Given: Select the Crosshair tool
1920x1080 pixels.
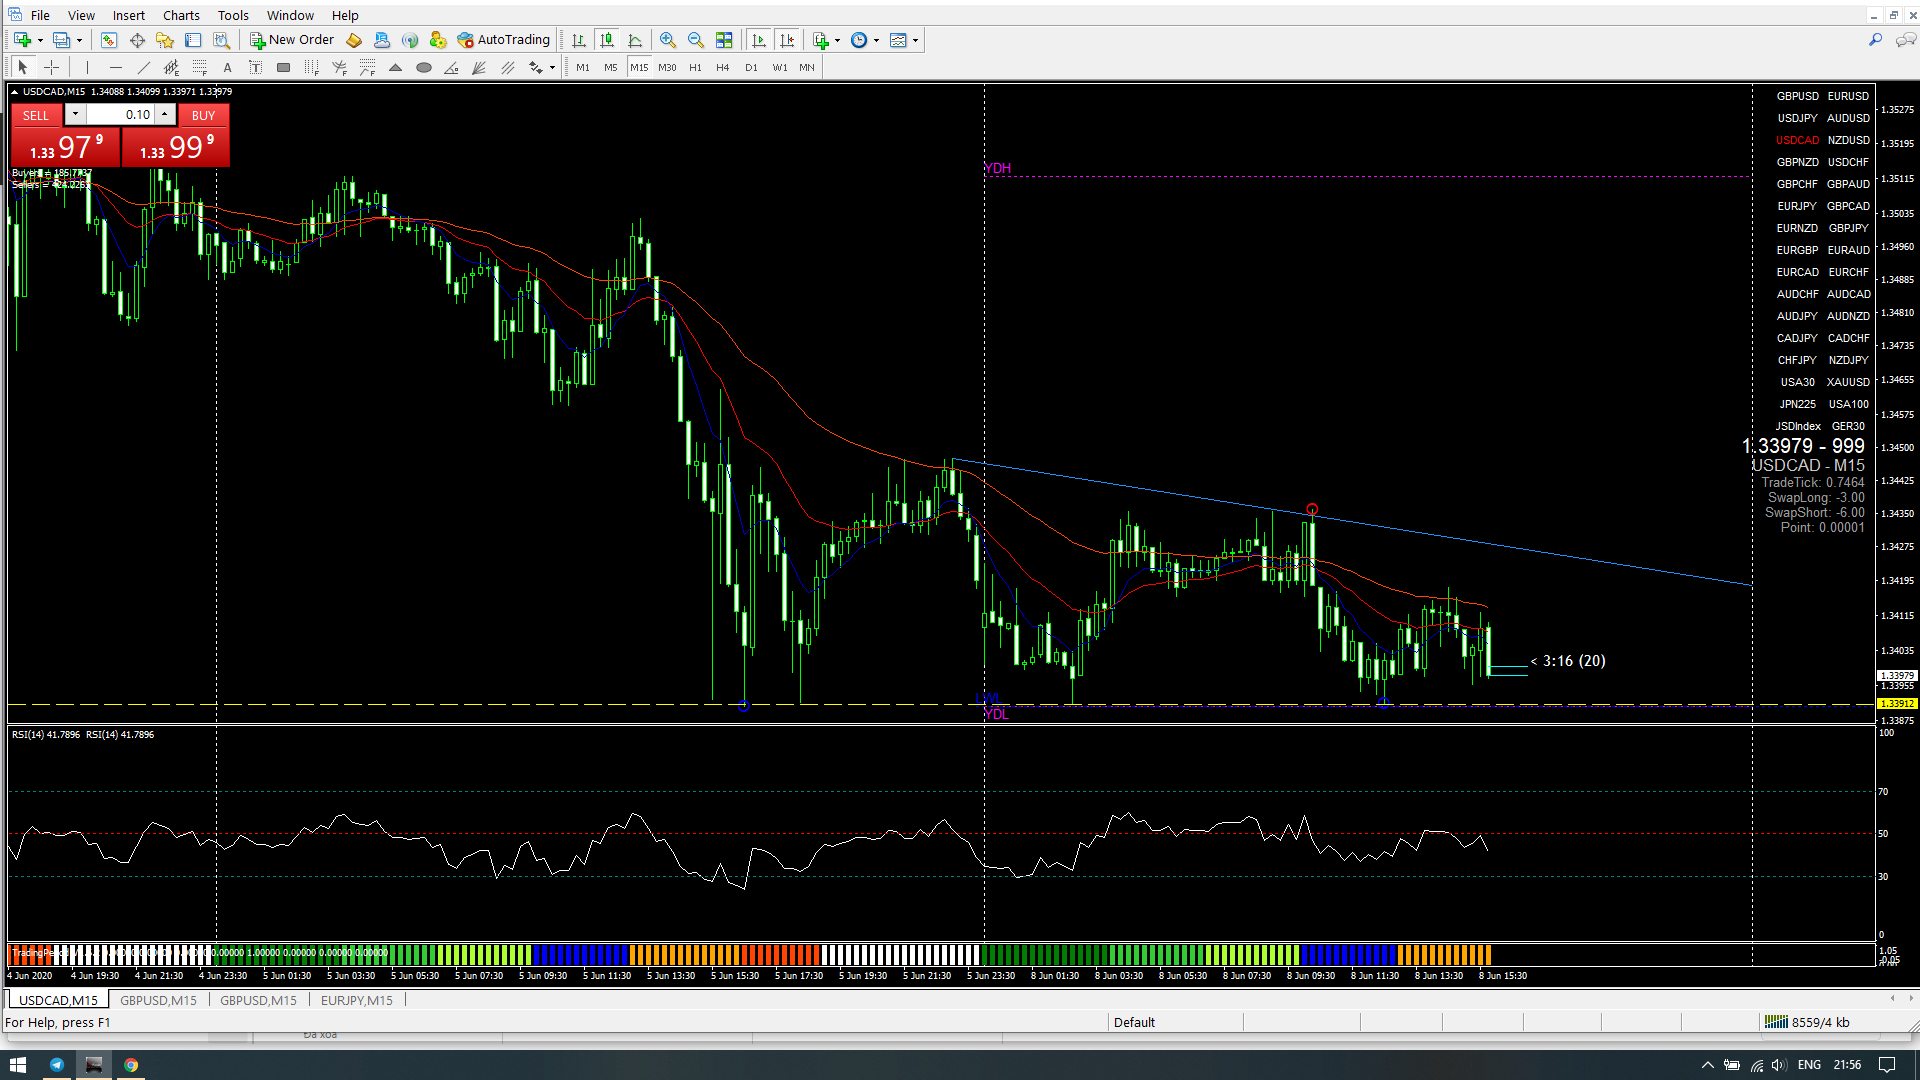Looking at the screenshot, I should 52,67.
